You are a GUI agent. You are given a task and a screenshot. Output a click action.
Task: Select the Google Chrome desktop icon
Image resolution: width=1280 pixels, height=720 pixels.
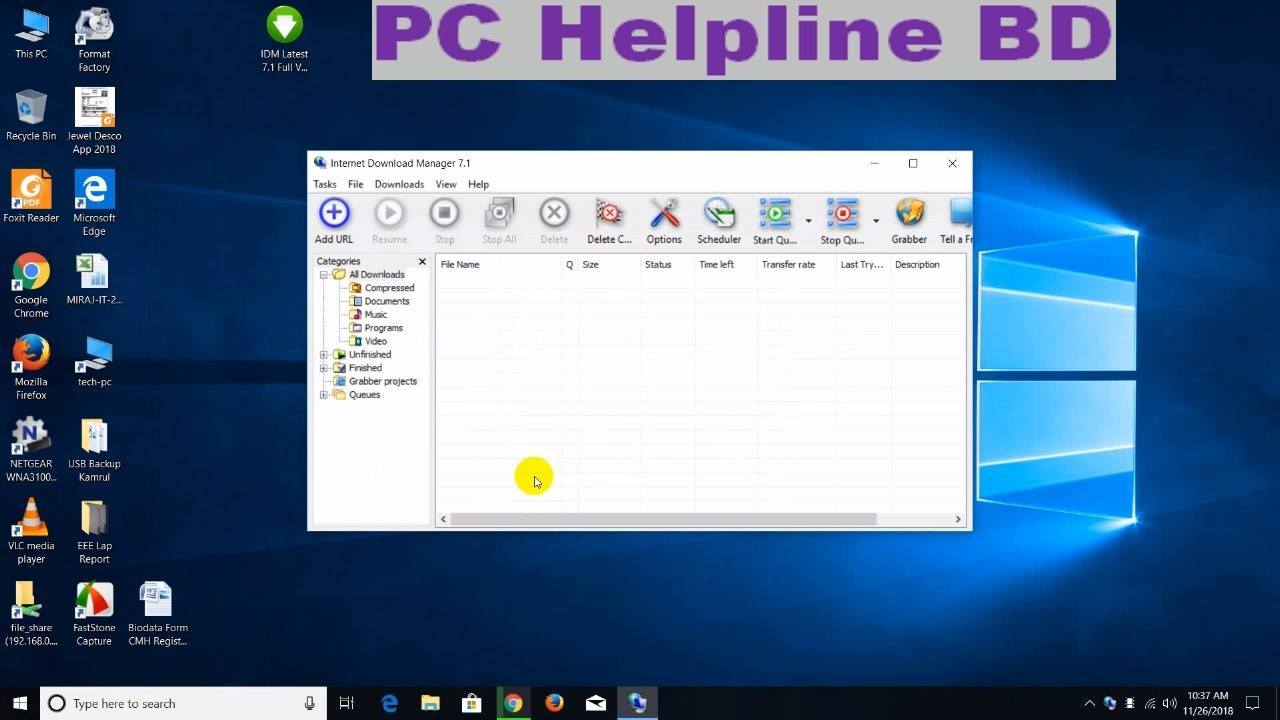31,286
